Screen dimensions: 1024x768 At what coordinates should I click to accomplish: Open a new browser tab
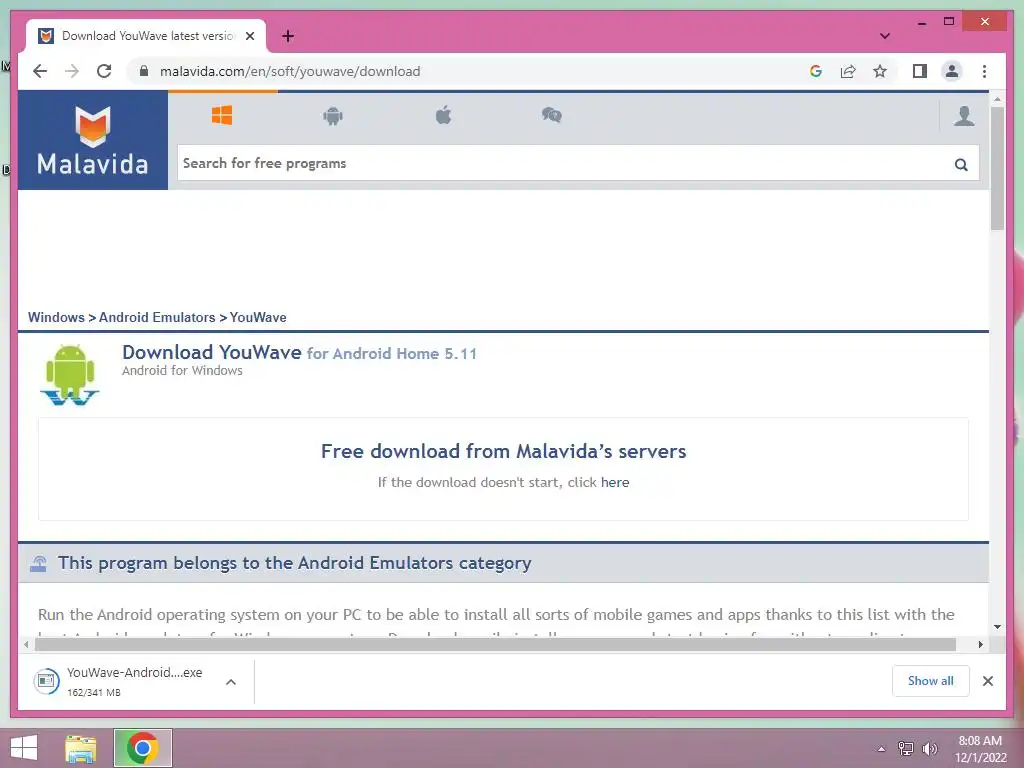tap(288, 36)
